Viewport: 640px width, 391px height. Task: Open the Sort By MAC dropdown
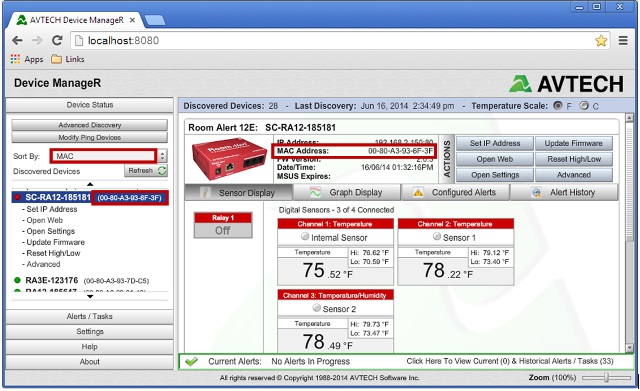[x=103, y=156]
